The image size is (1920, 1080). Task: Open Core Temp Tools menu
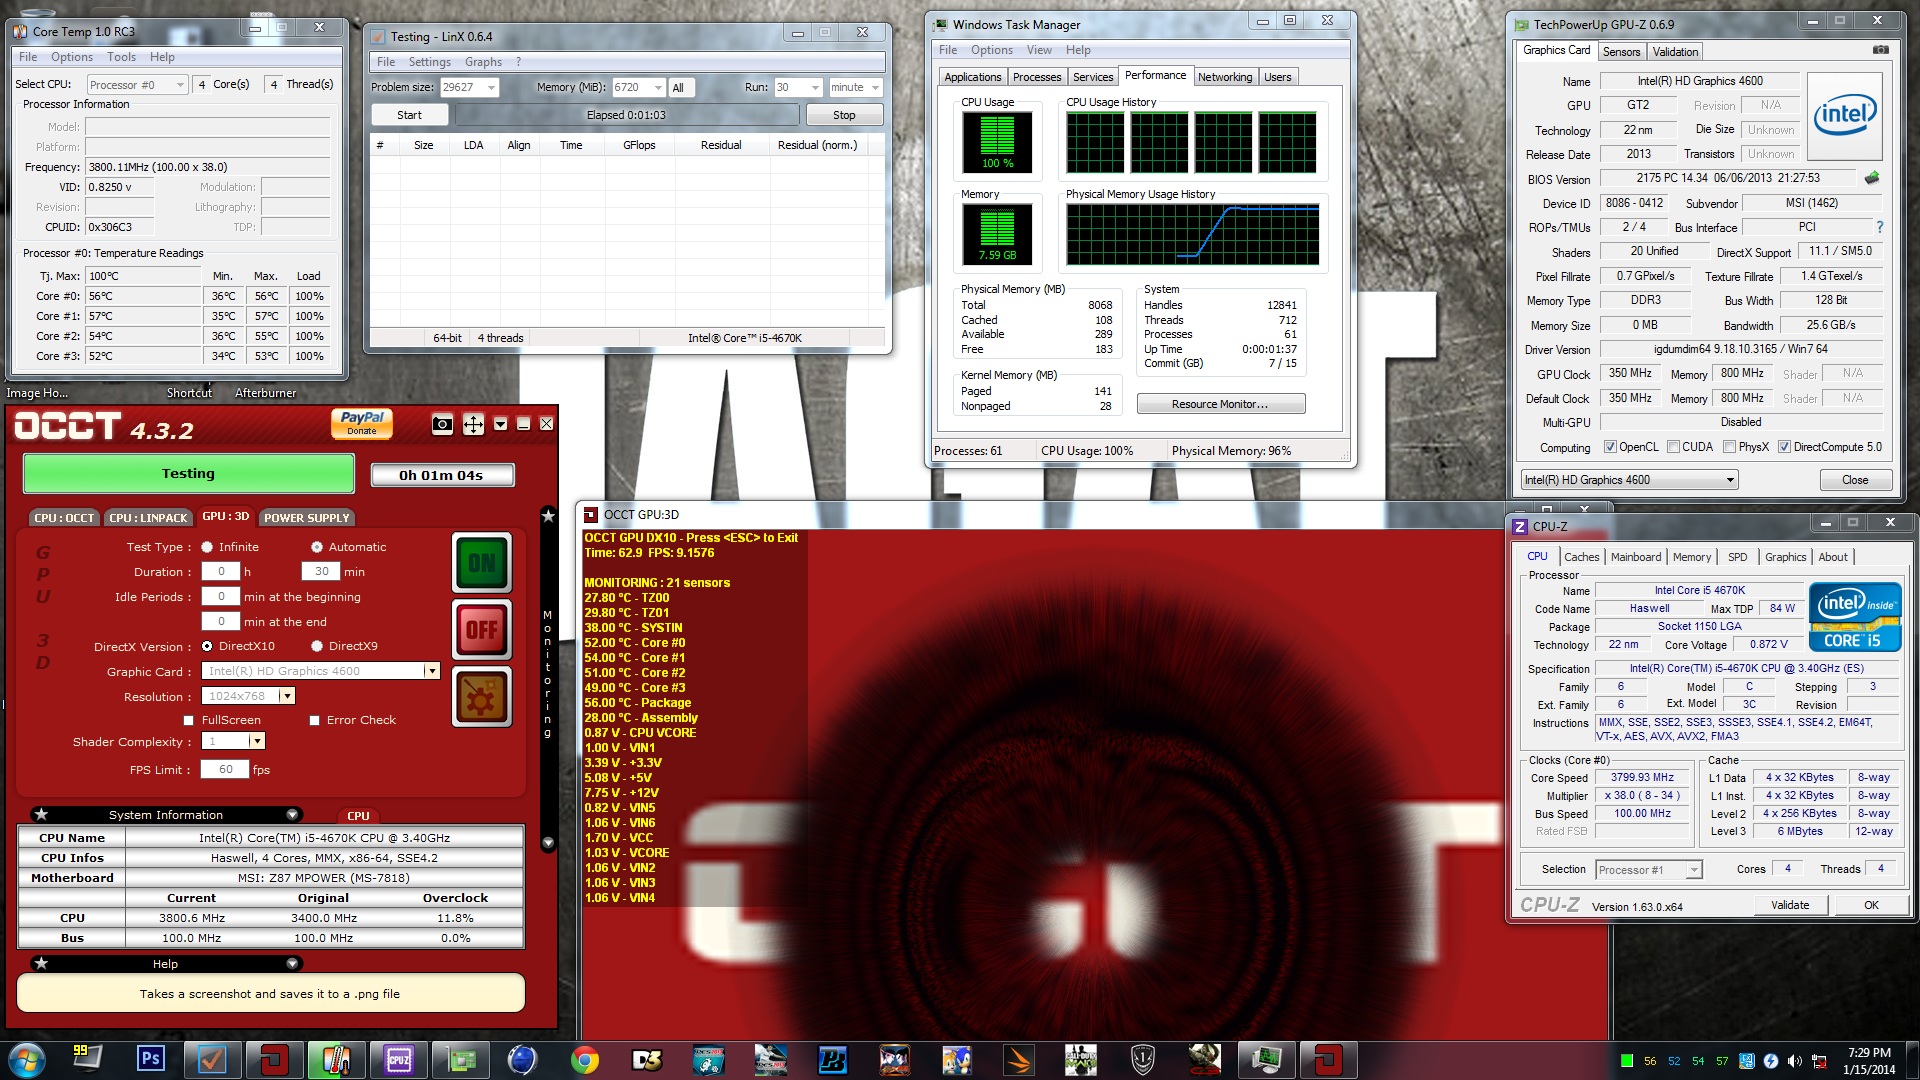click(121, 57)
